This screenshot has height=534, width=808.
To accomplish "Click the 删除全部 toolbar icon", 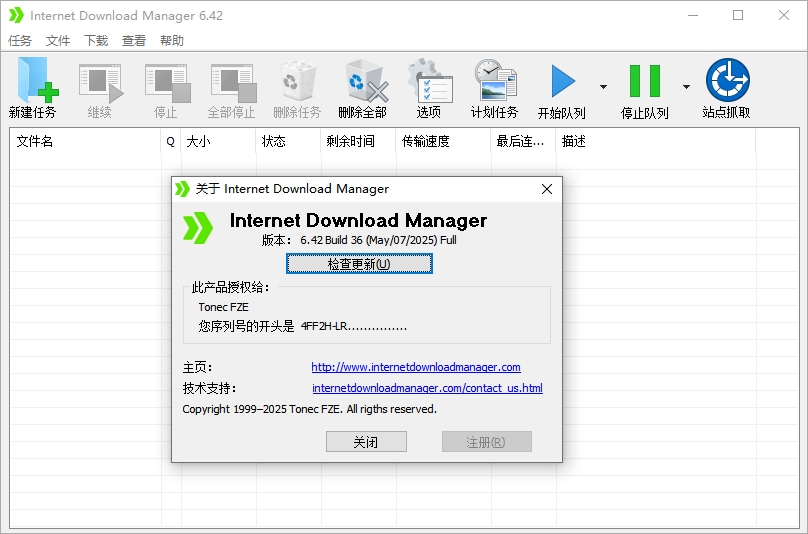I will click(x=365, y=81).
